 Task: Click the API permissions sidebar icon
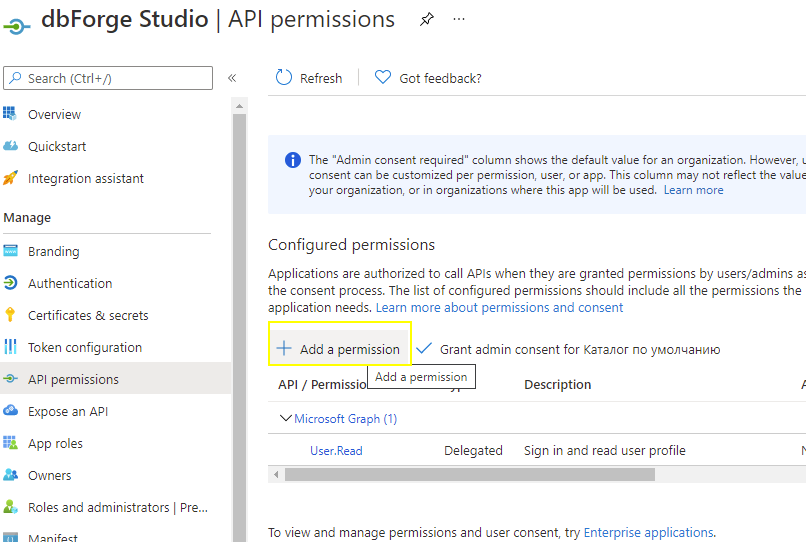tap(10, 379)
